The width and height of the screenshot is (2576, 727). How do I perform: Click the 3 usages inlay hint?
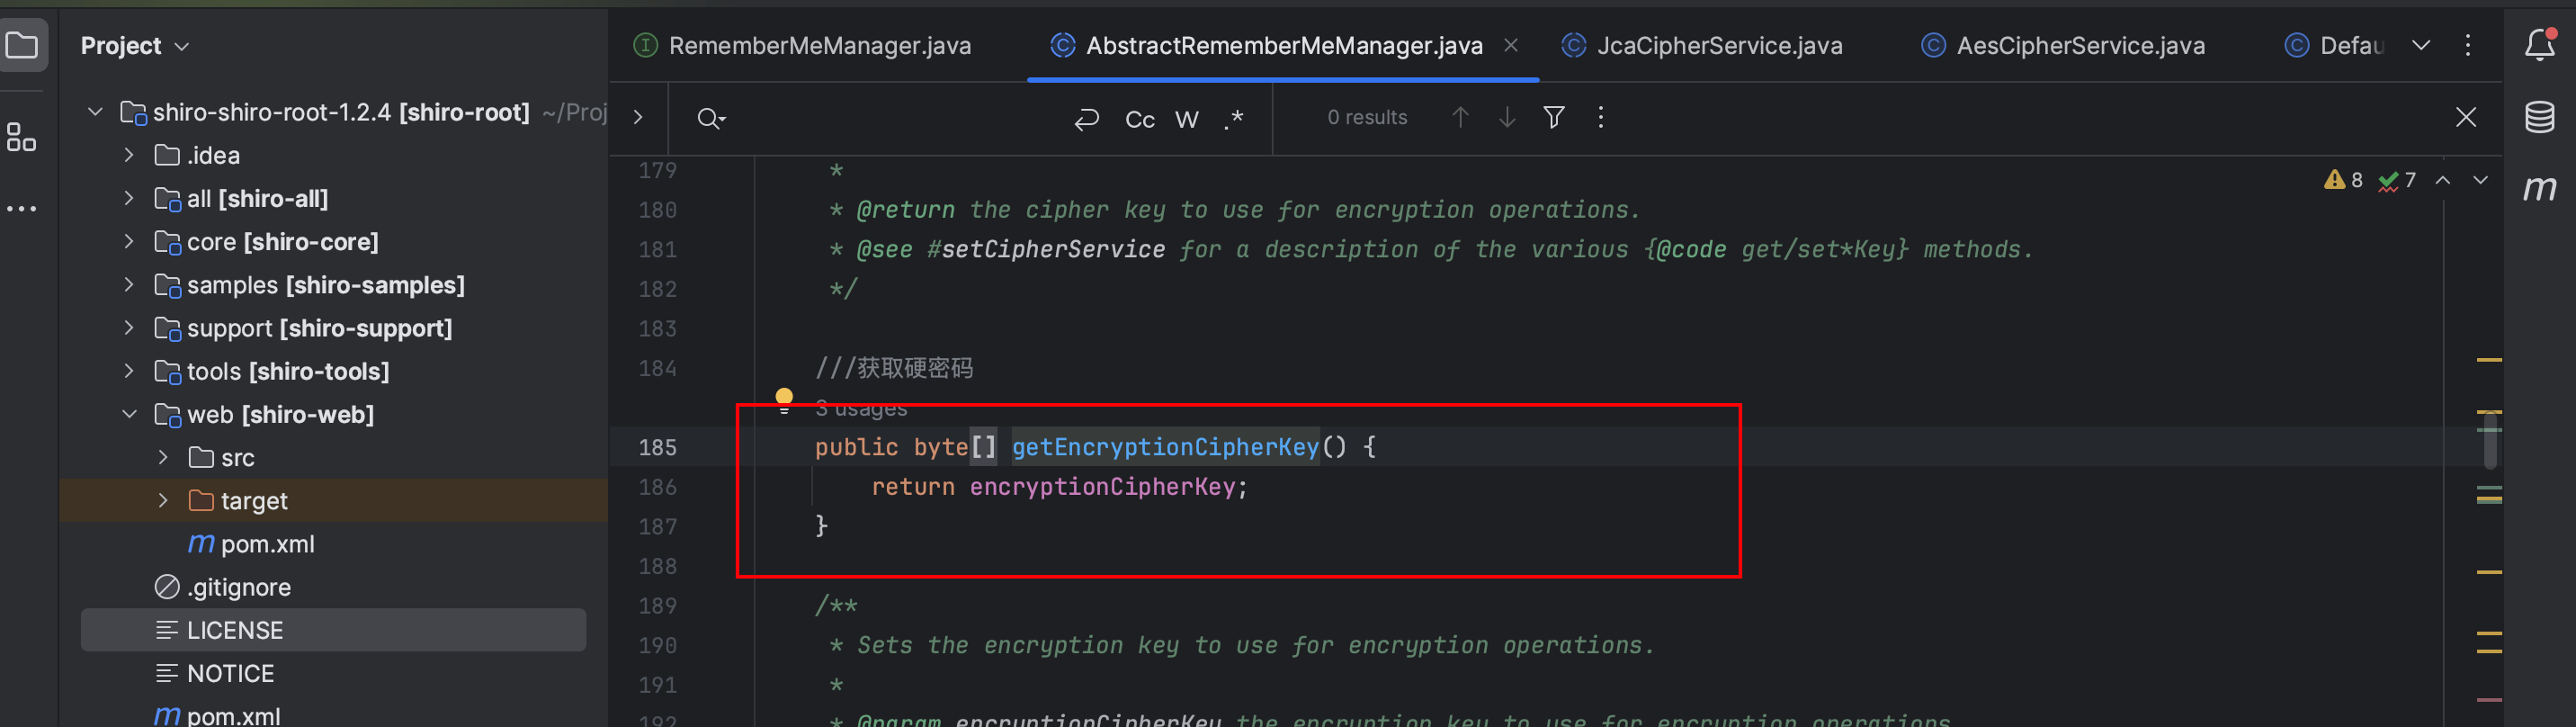(861, 408)
